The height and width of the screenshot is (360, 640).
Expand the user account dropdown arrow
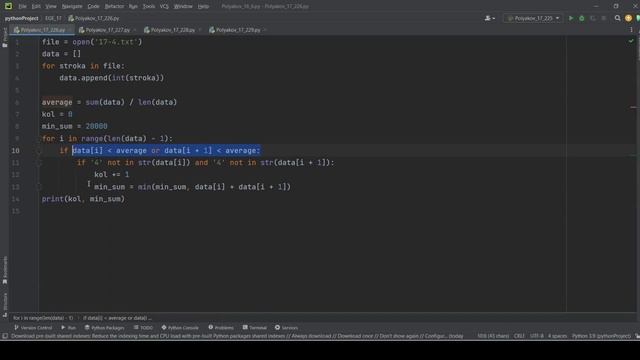[493, 18]
